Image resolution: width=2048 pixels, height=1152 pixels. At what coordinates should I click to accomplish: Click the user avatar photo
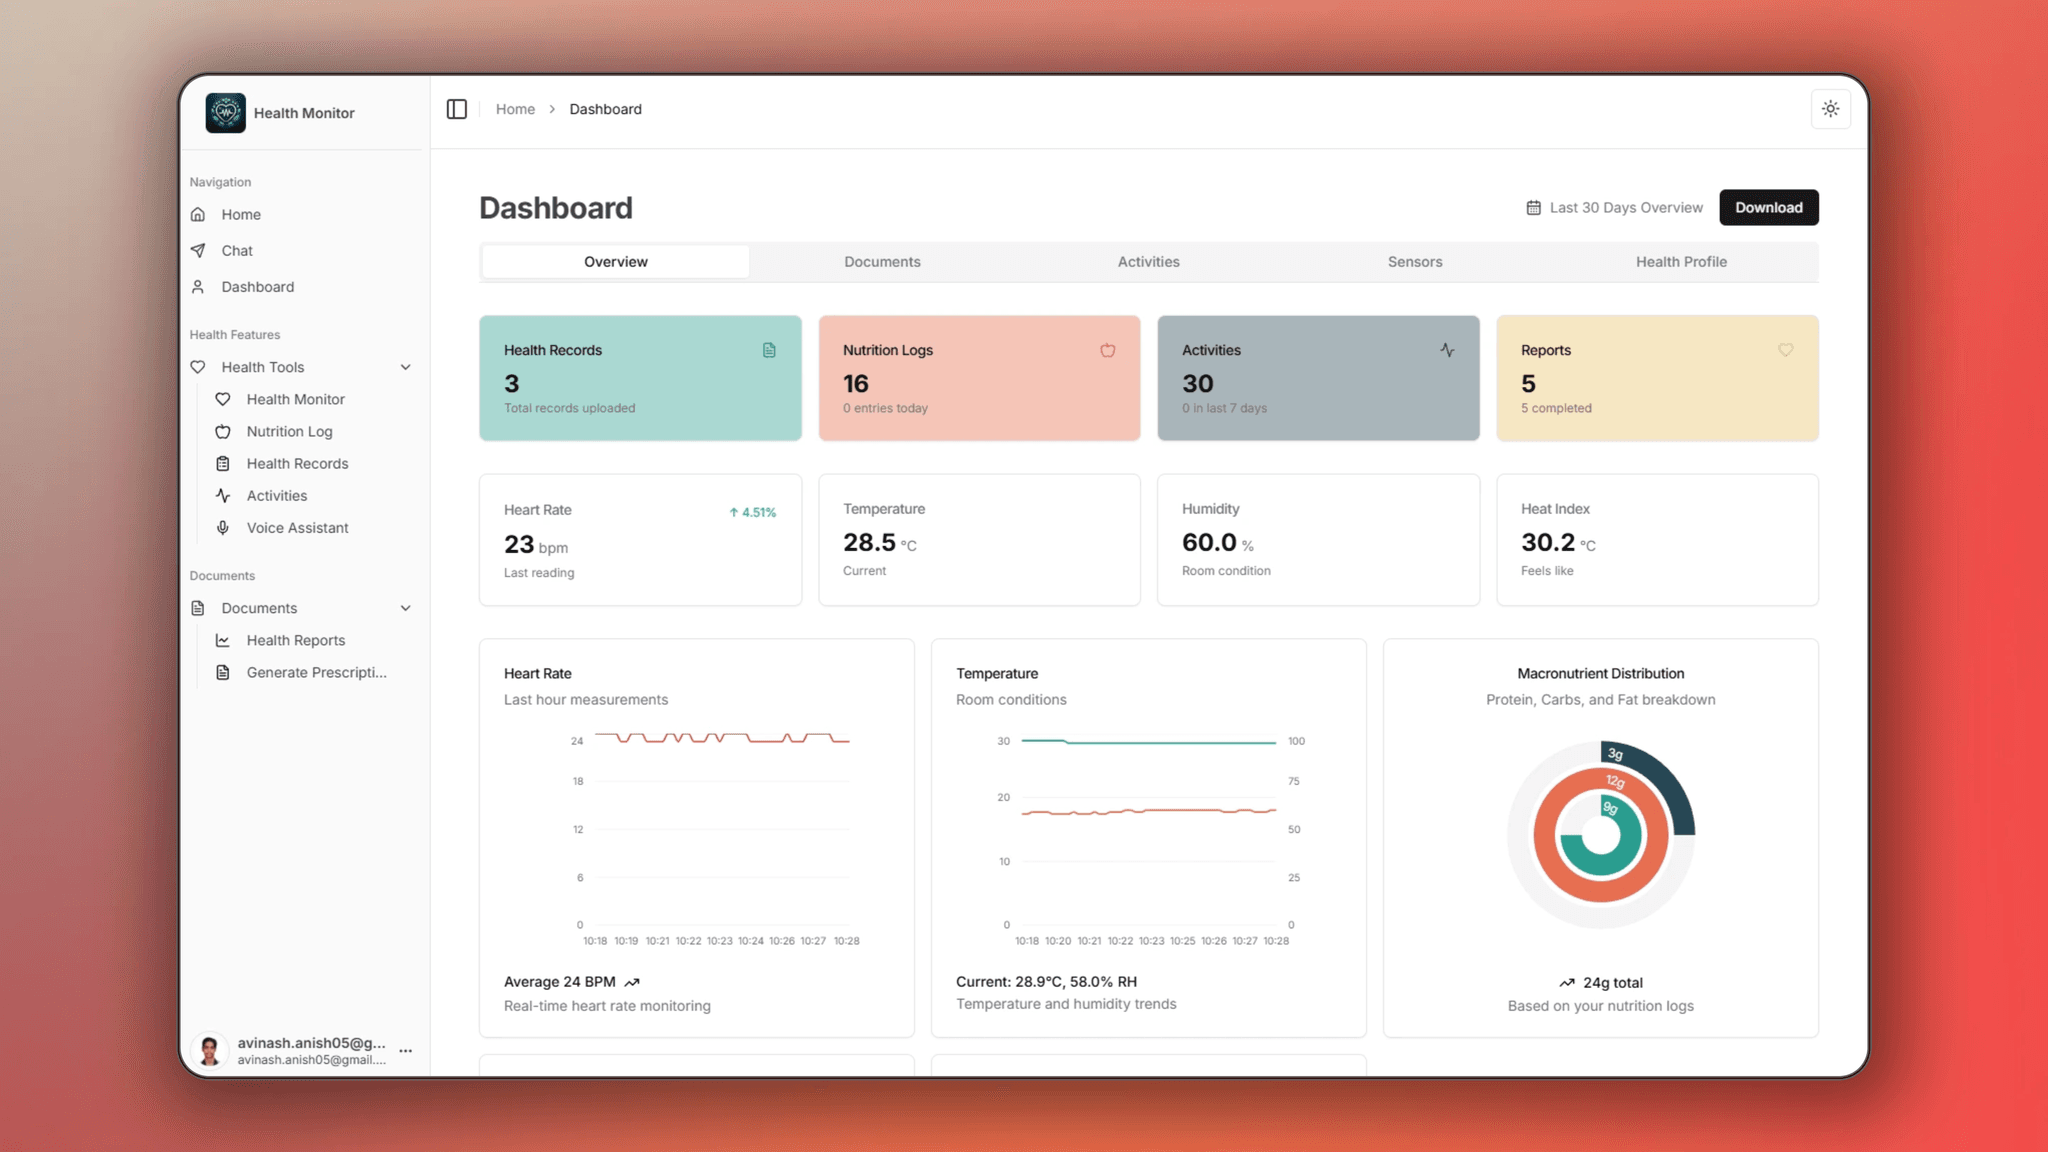coord(209,1051)
